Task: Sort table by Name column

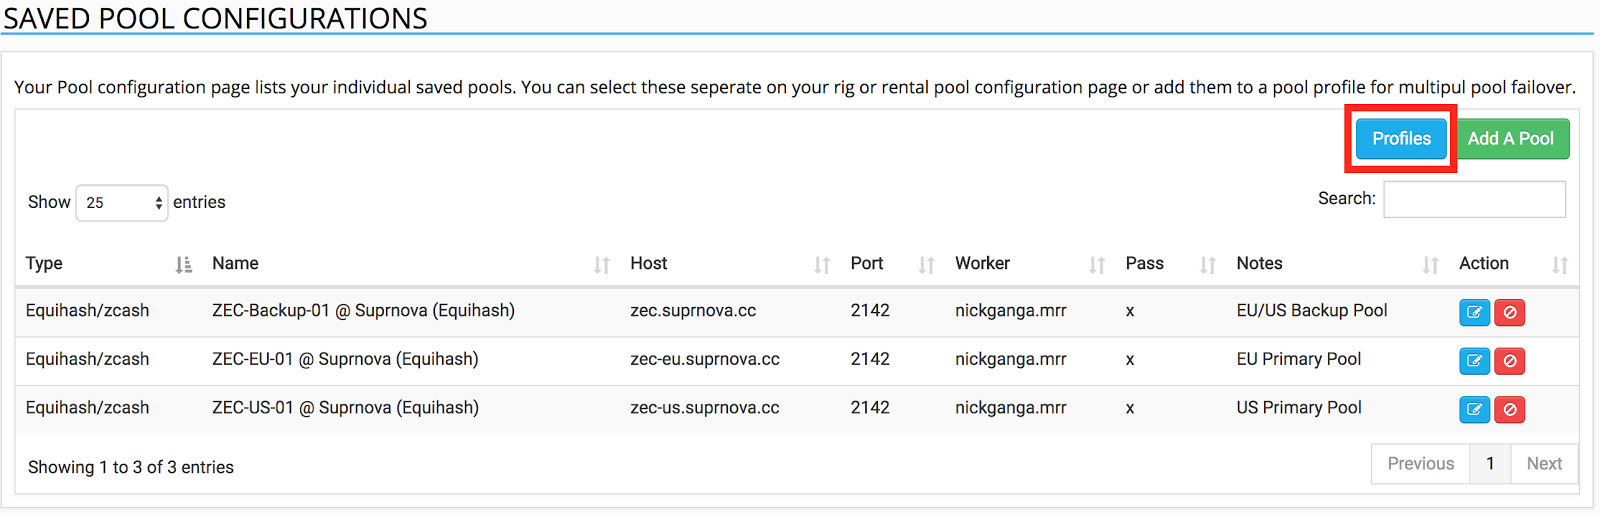Action: (x=410, y=263)
